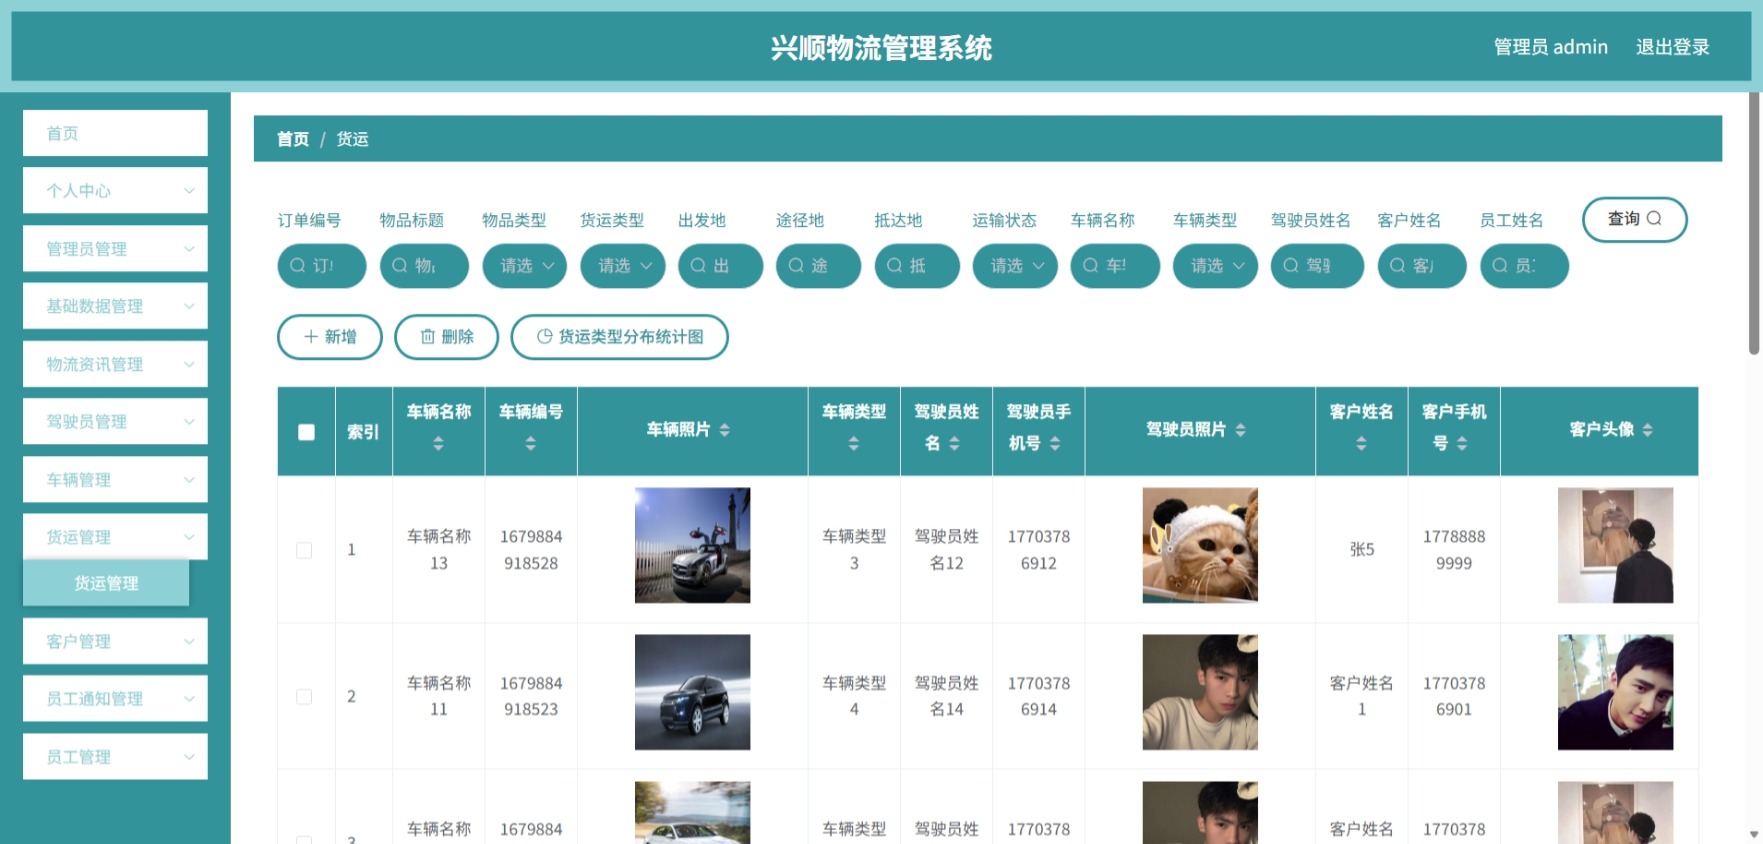Expand 基础数据管理 sidebar menu
The height and width of the screenshot is (844, 1763).
[x=115, y=306]
